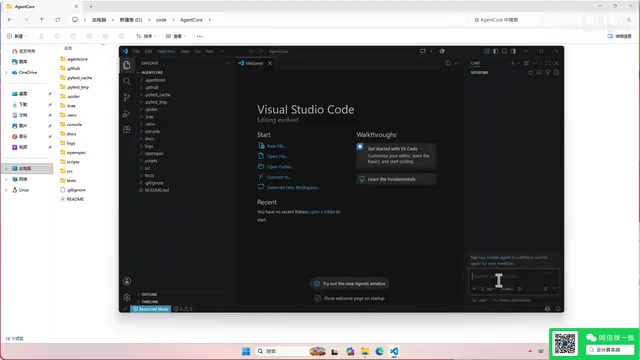Open the View menu in VS Code
The image size is (640, 360).
tap(185, 51)
